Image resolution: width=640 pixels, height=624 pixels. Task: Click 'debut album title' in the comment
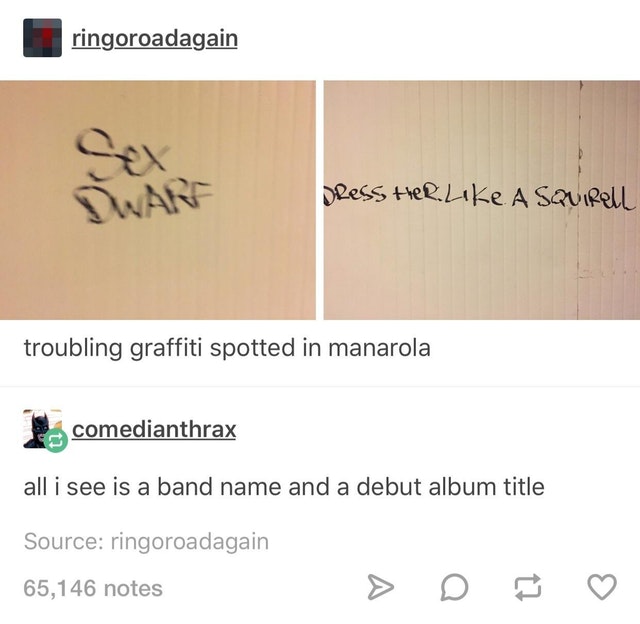pos(451,487)
